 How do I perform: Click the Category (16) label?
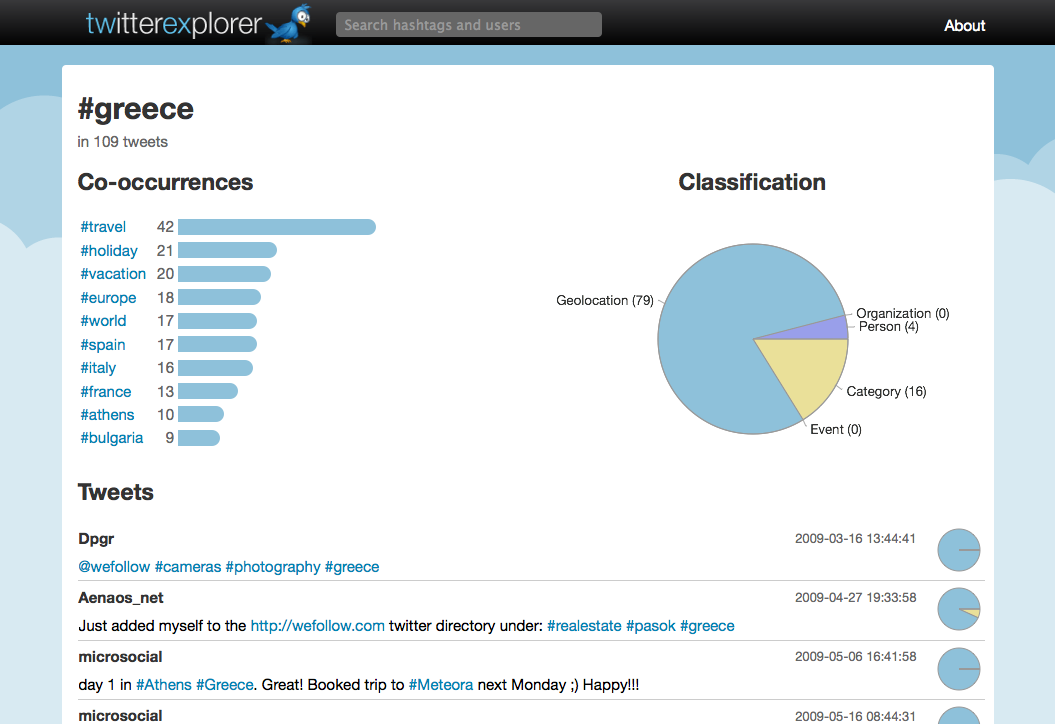point(886,392)
